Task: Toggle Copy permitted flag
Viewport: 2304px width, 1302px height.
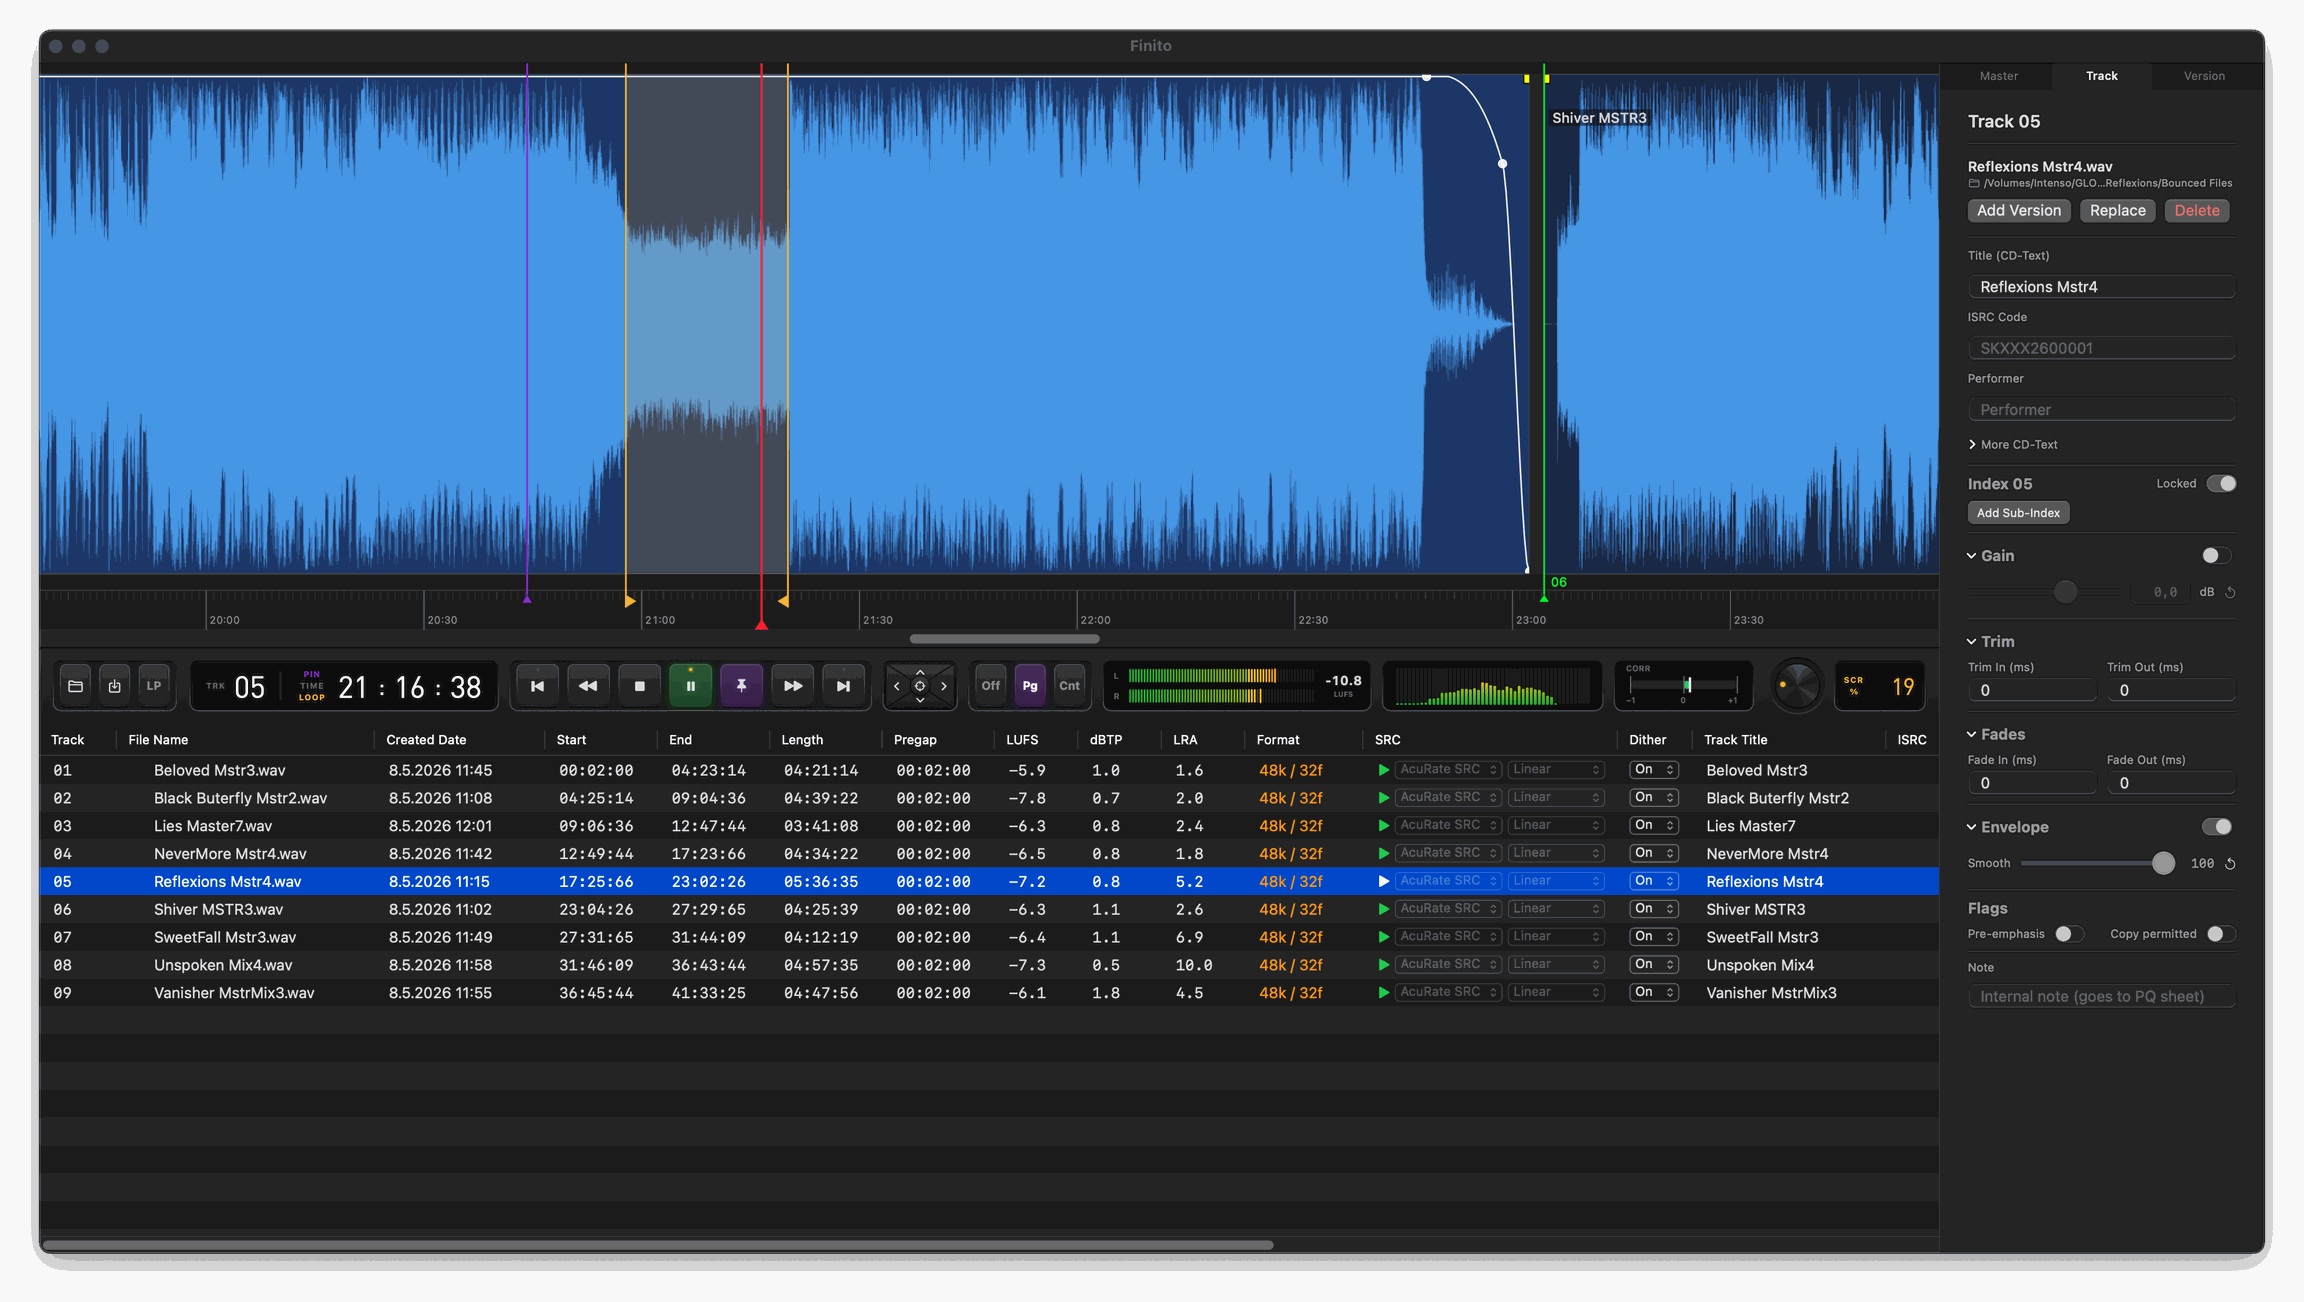Action: [x=2221, y=934]
